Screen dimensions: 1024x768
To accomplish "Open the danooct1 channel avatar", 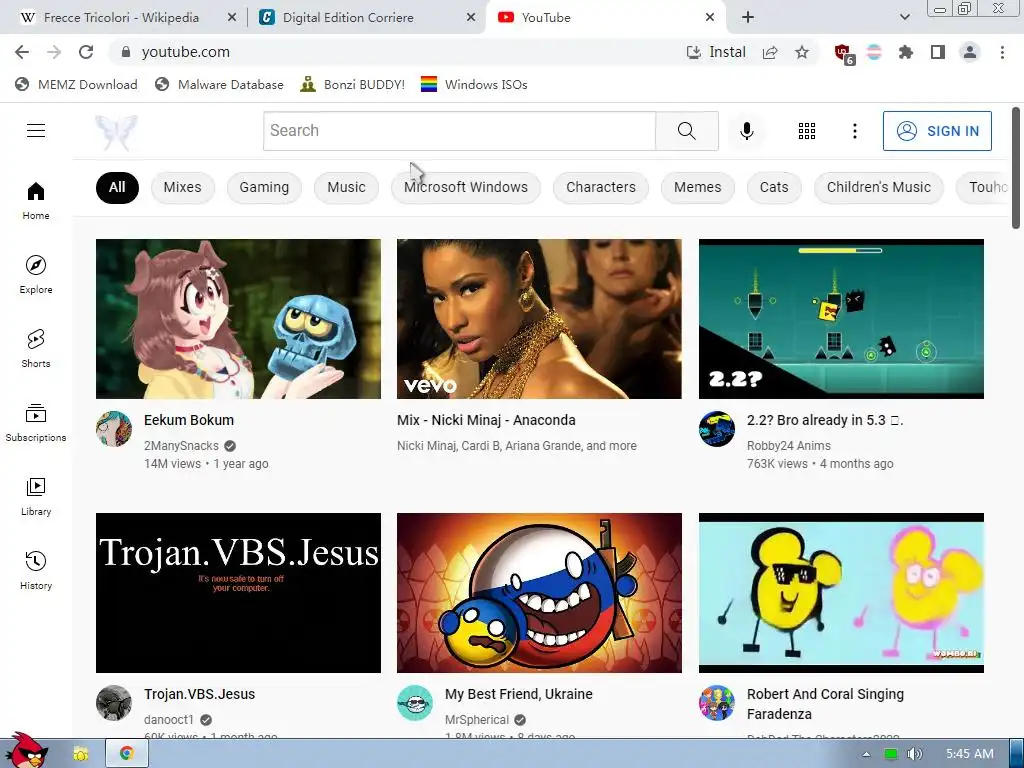I will [114, 703].
